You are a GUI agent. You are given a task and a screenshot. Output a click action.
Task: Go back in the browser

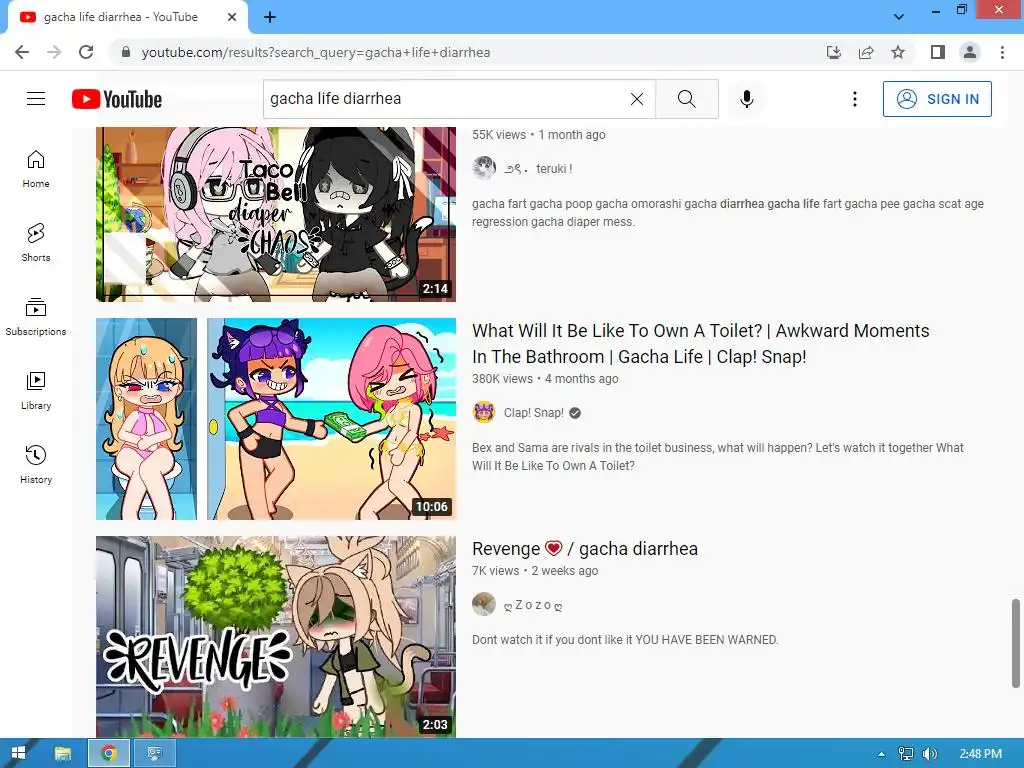pos(22,52)
